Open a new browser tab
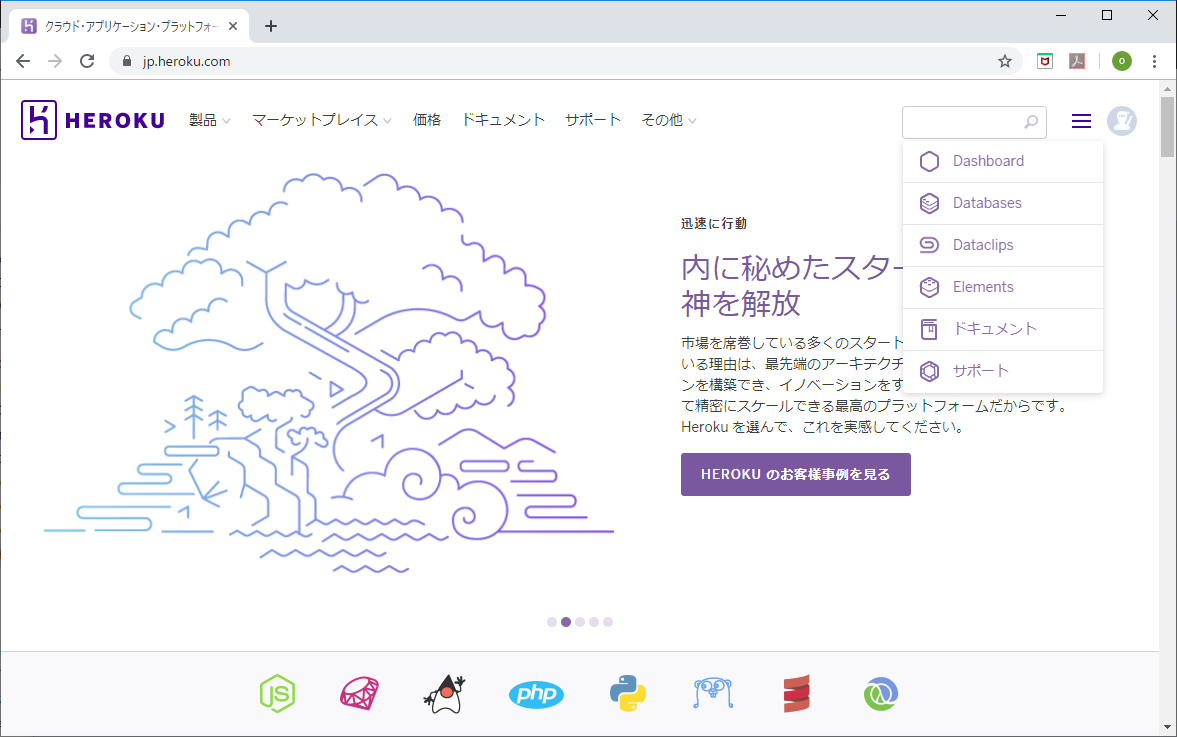The height and width of the screenshot is (737, 1177). (x=271, y=26)
